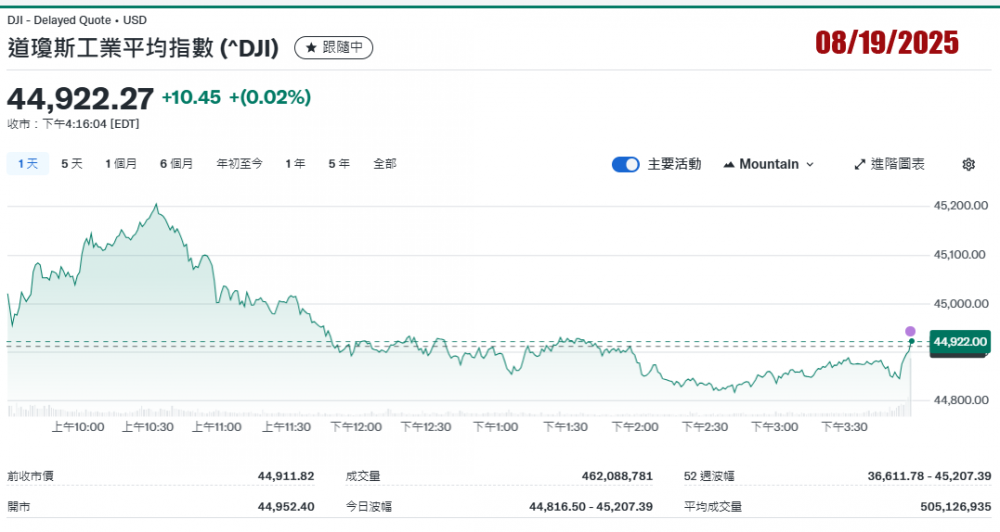Click the mountain icon beside Mountain label
Viewport: 1000px width, 532px height.
(728, 164)
